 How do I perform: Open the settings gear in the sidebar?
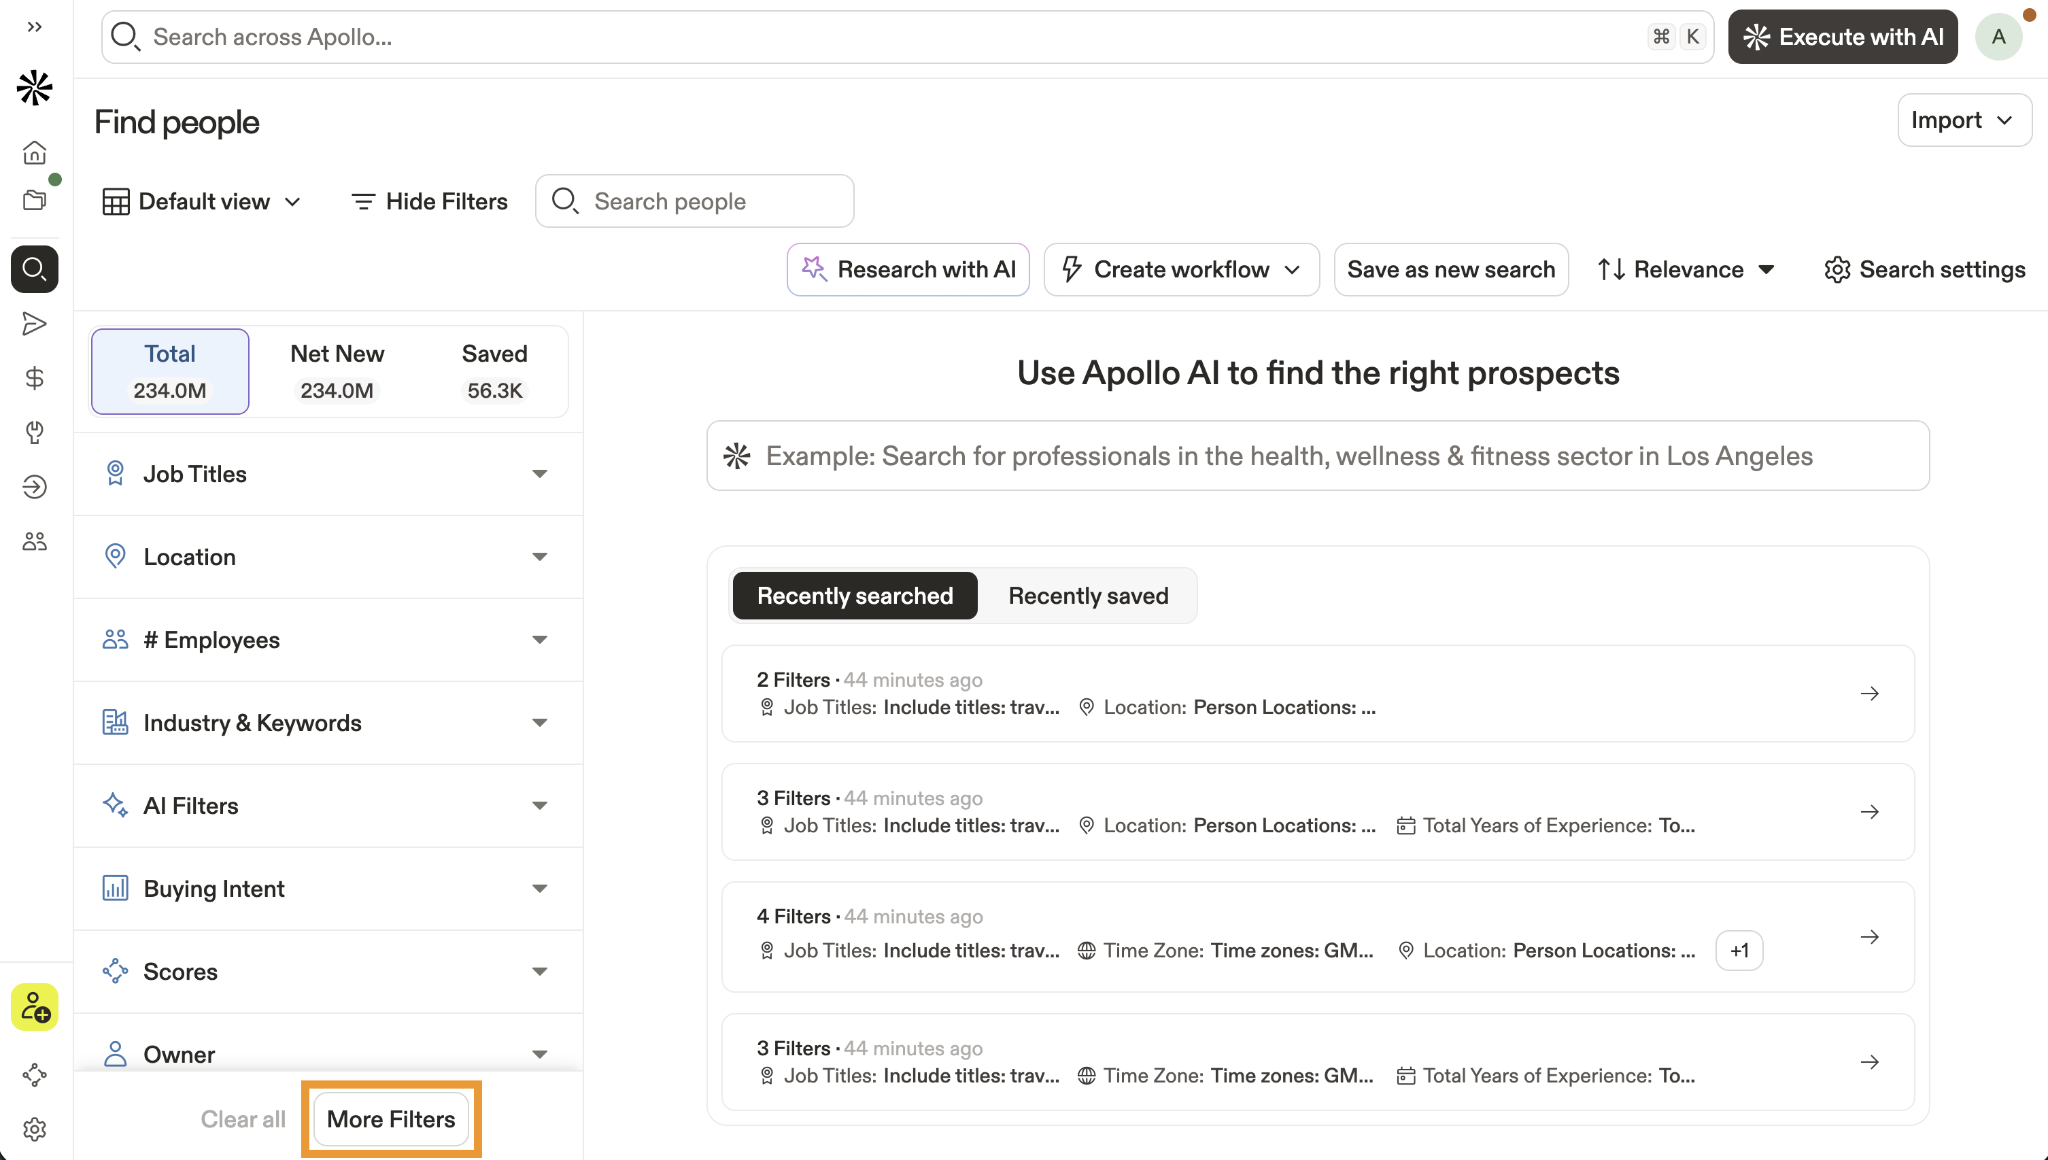pos(35,1129)
